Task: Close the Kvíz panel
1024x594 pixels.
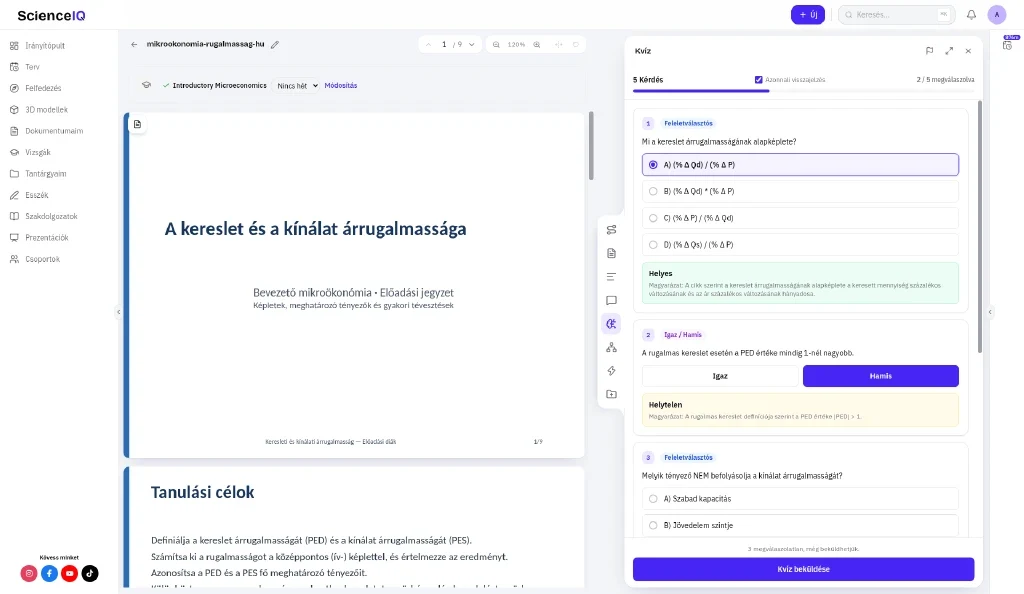Action: pyautogui.click(x=968, y=51)
